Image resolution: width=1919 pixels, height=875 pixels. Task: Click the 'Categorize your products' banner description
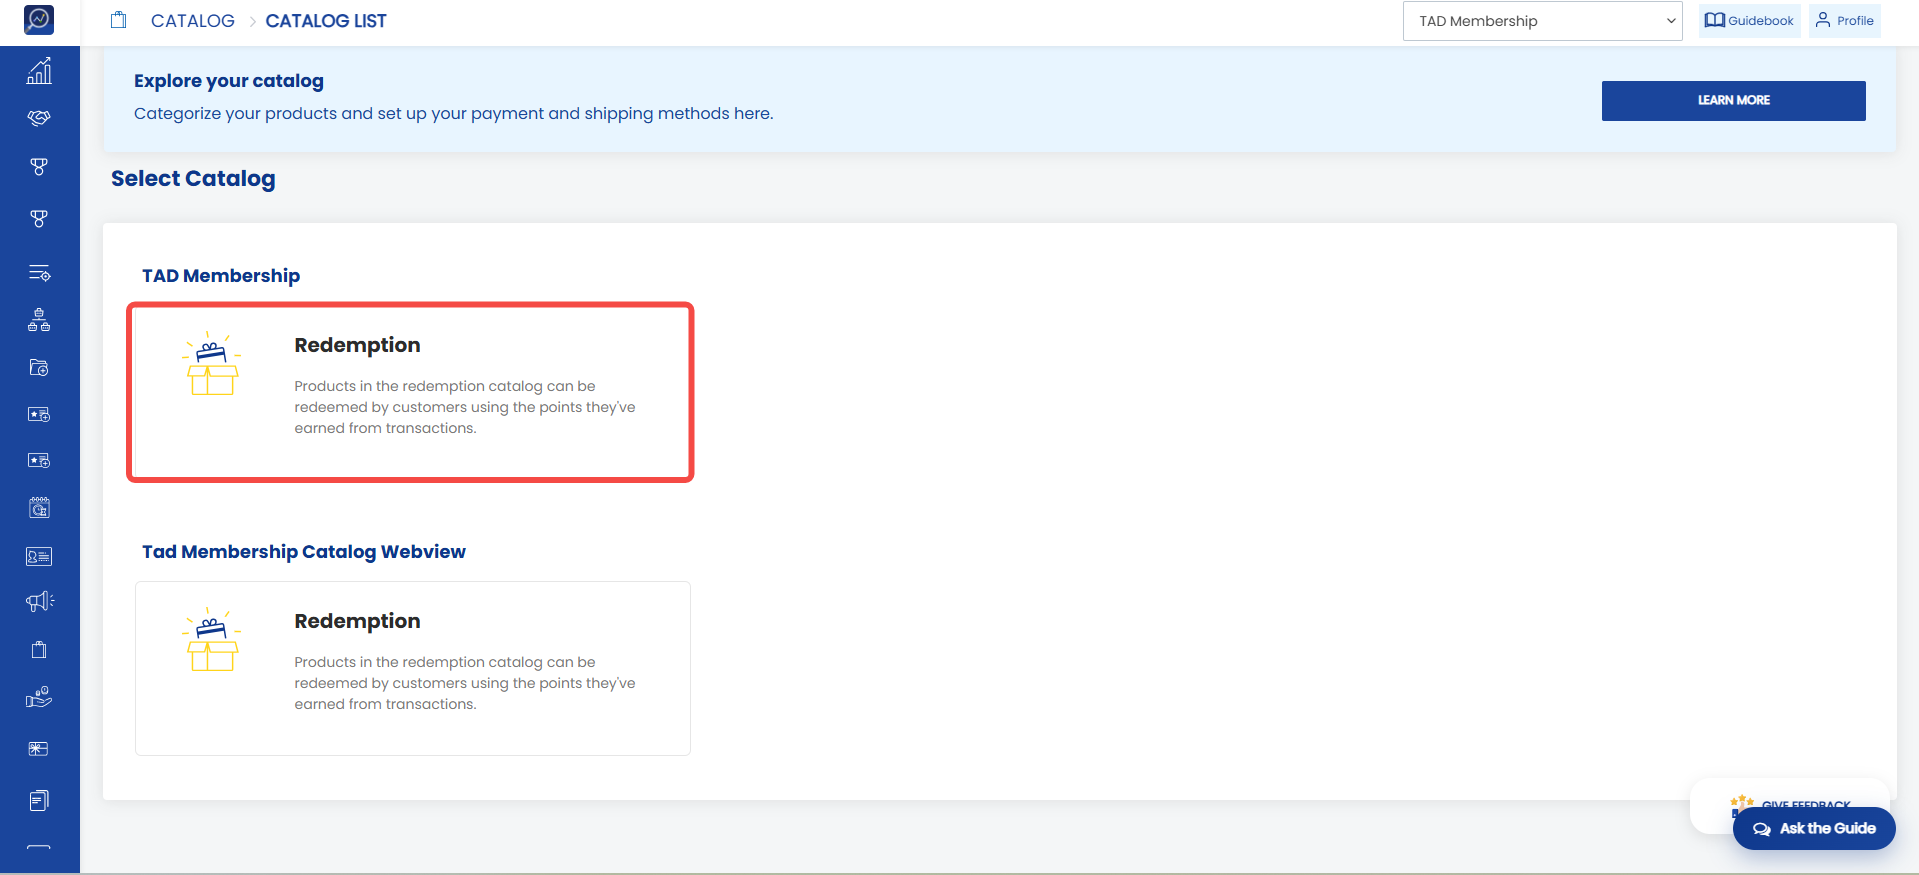(453, 114)
